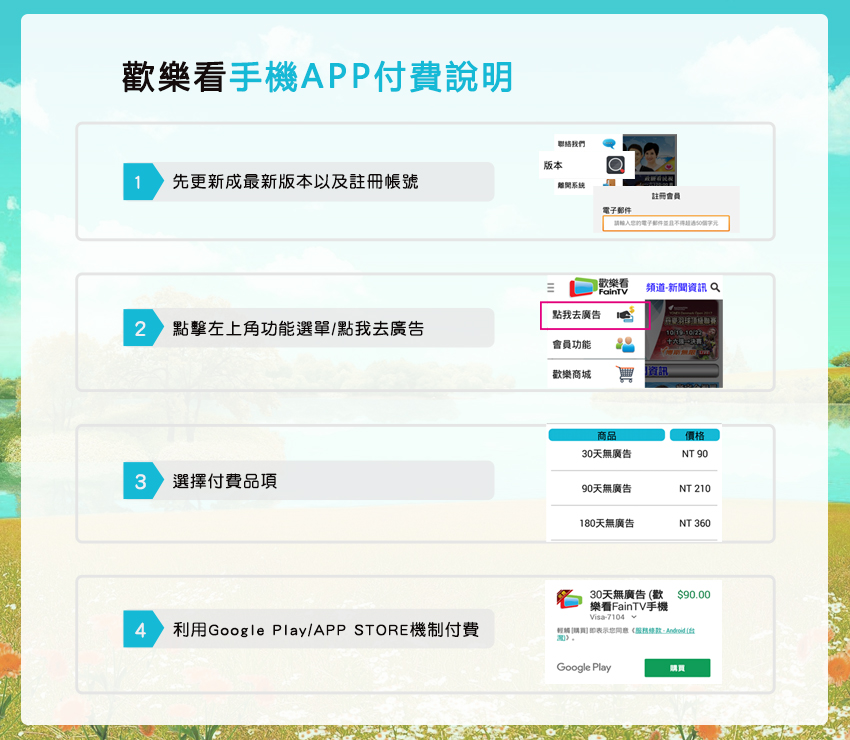Image resolution: width=850 pixels, height=740 pixels.
Task: Click the version icon next to 版本
Action: pyautogui.click(x=615, y=164)
